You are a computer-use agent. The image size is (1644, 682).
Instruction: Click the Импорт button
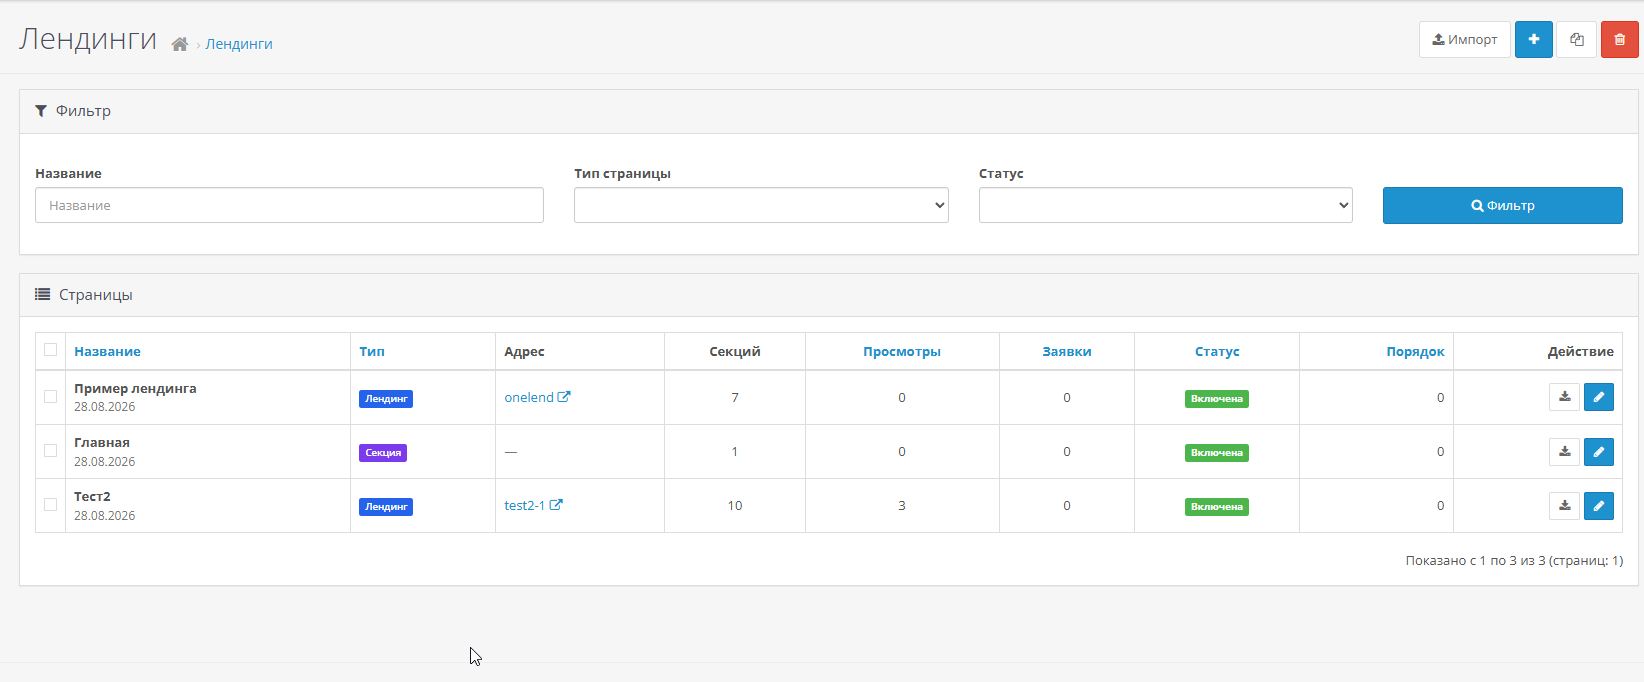pyautogui.click(x=1464, y=40)
